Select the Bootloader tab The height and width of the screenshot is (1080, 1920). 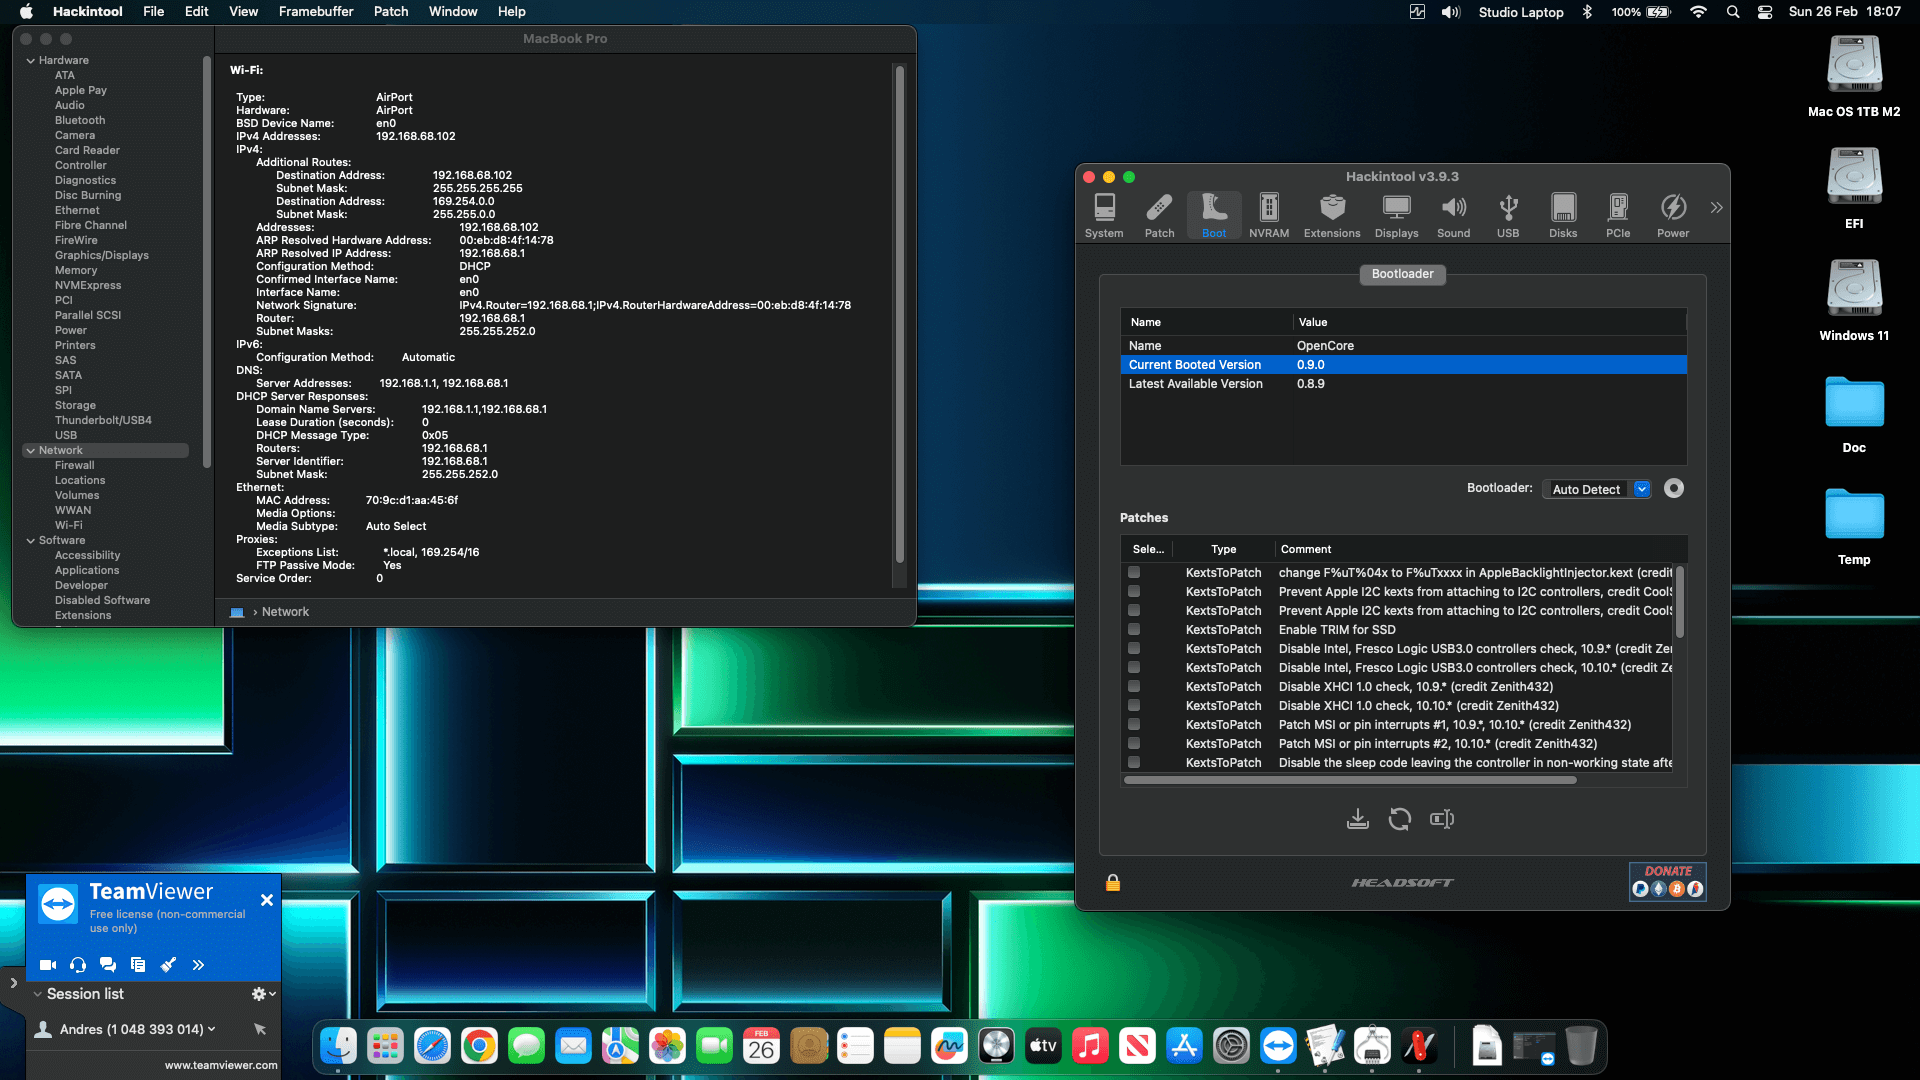tap(1402, 274)
